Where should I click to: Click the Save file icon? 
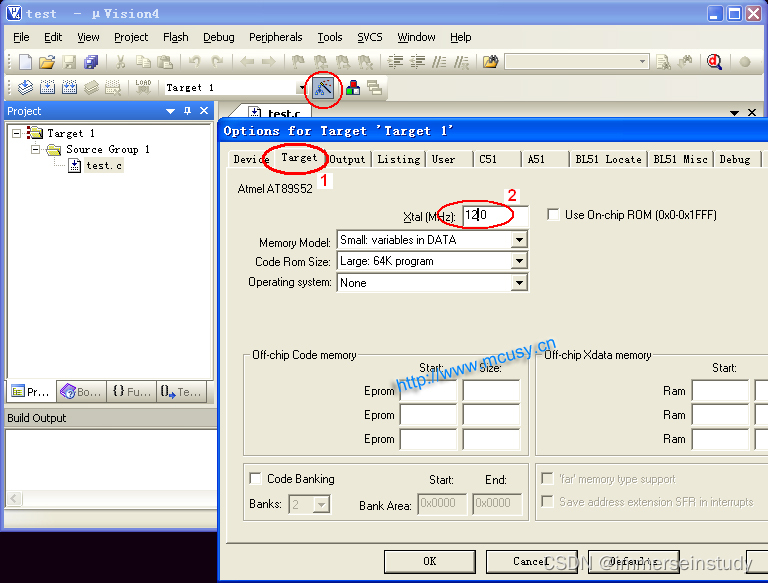69,62
